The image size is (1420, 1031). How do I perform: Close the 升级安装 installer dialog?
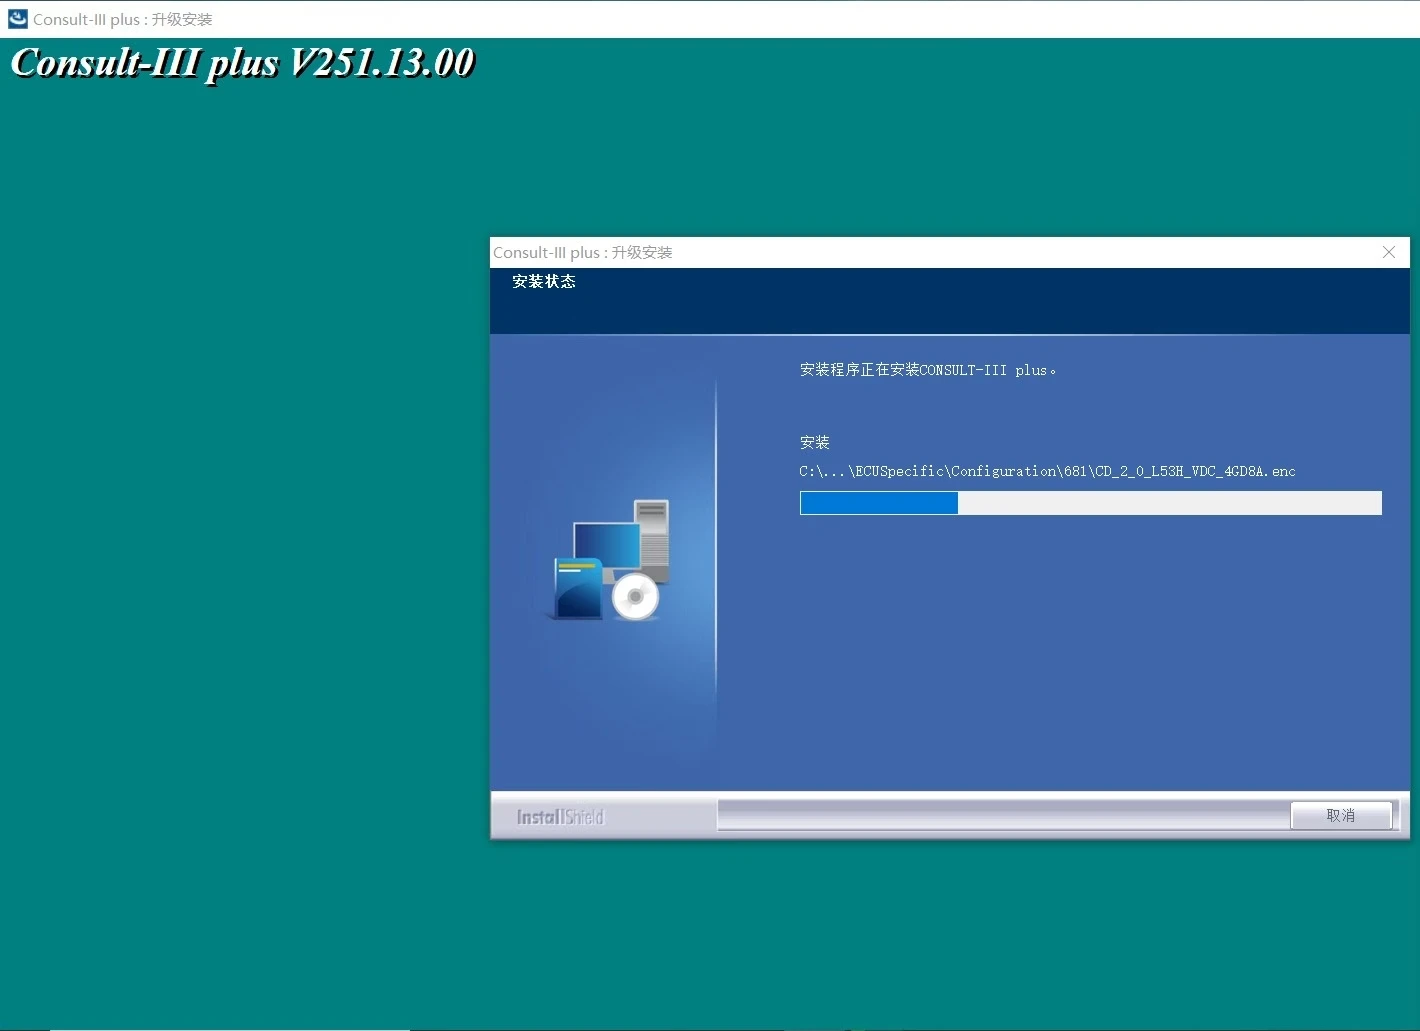click(1389, 252)
